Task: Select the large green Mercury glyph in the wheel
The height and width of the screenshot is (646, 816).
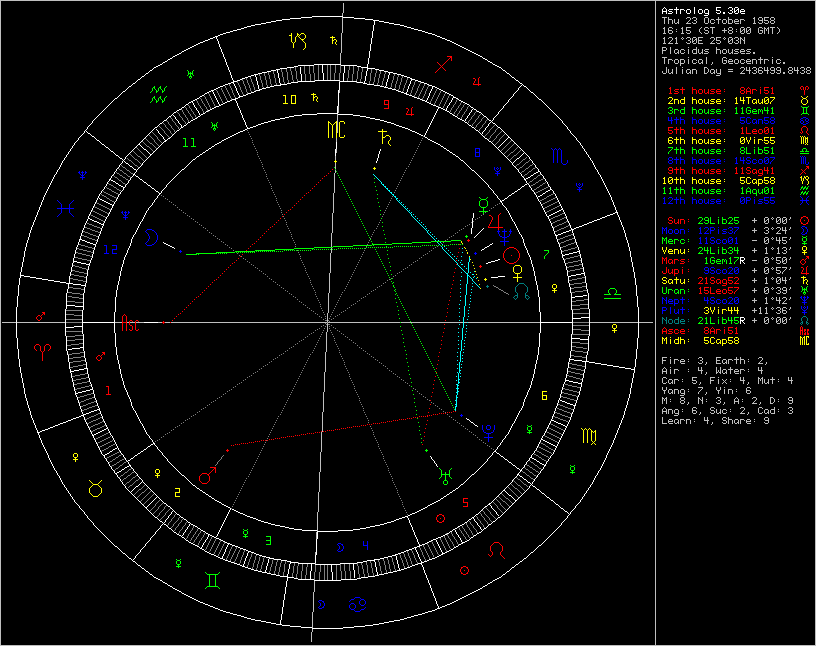Action: [x=484, y=203]
